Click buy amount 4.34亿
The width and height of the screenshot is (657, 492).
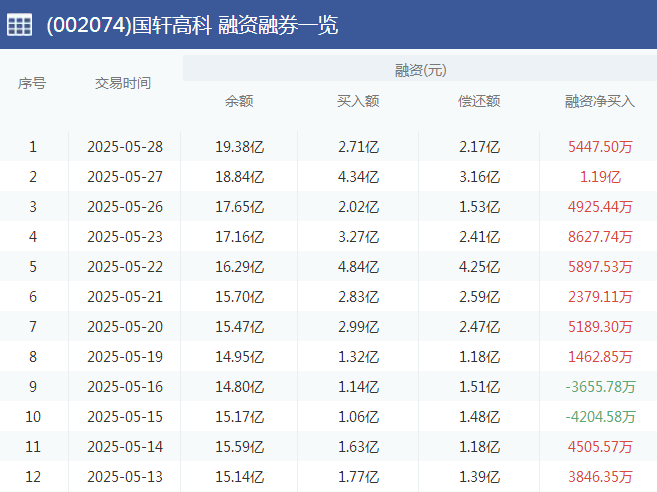[x=359, y=177]
